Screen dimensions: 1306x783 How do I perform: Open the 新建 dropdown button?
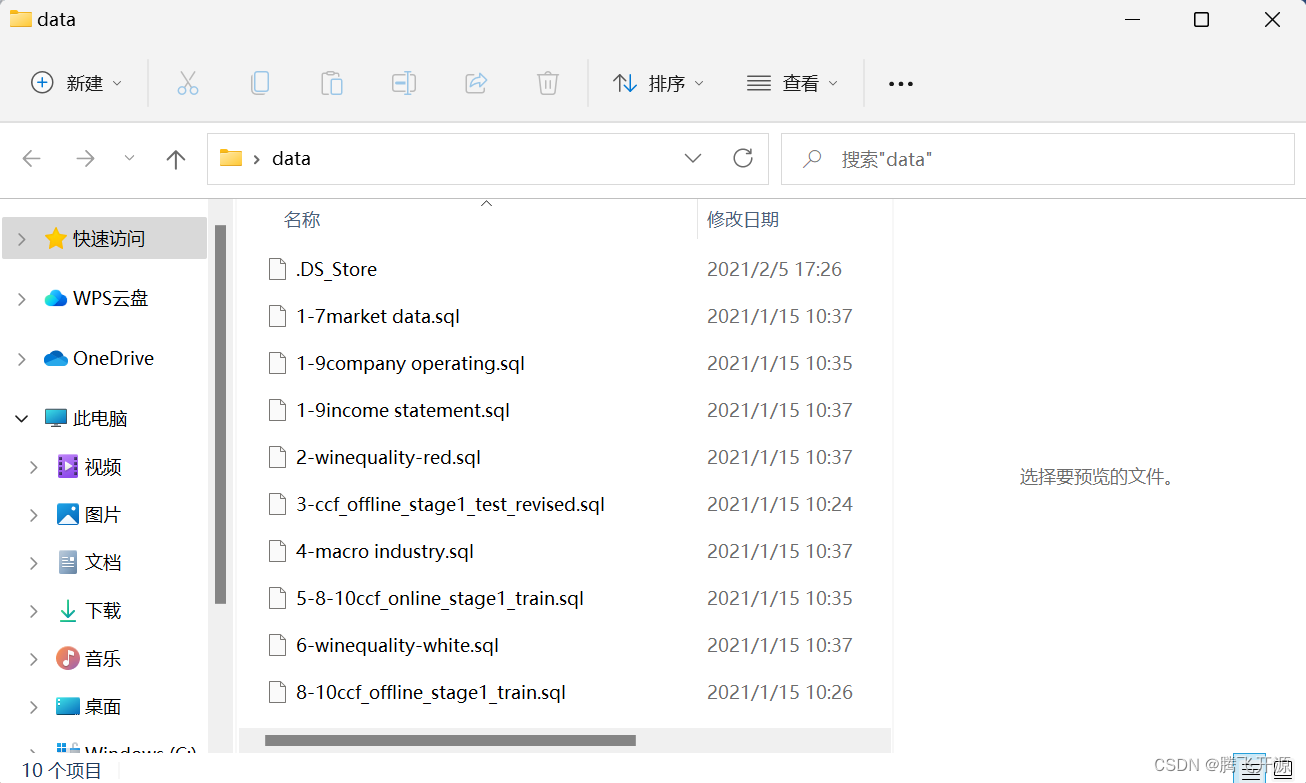pos(77,83)
